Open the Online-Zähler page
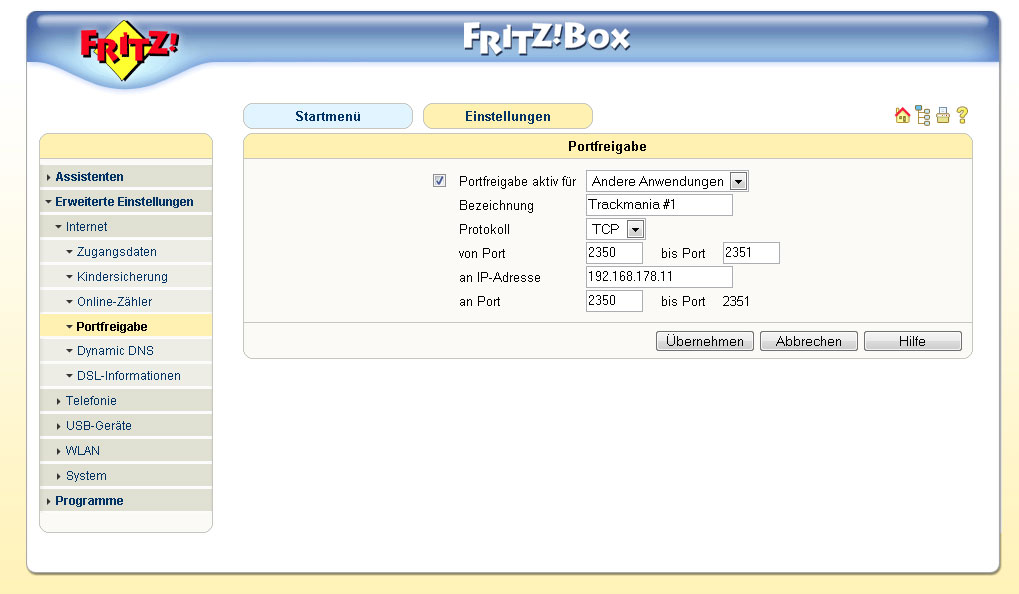Viewport: 1019px width, 594px height. coord(126,302)
